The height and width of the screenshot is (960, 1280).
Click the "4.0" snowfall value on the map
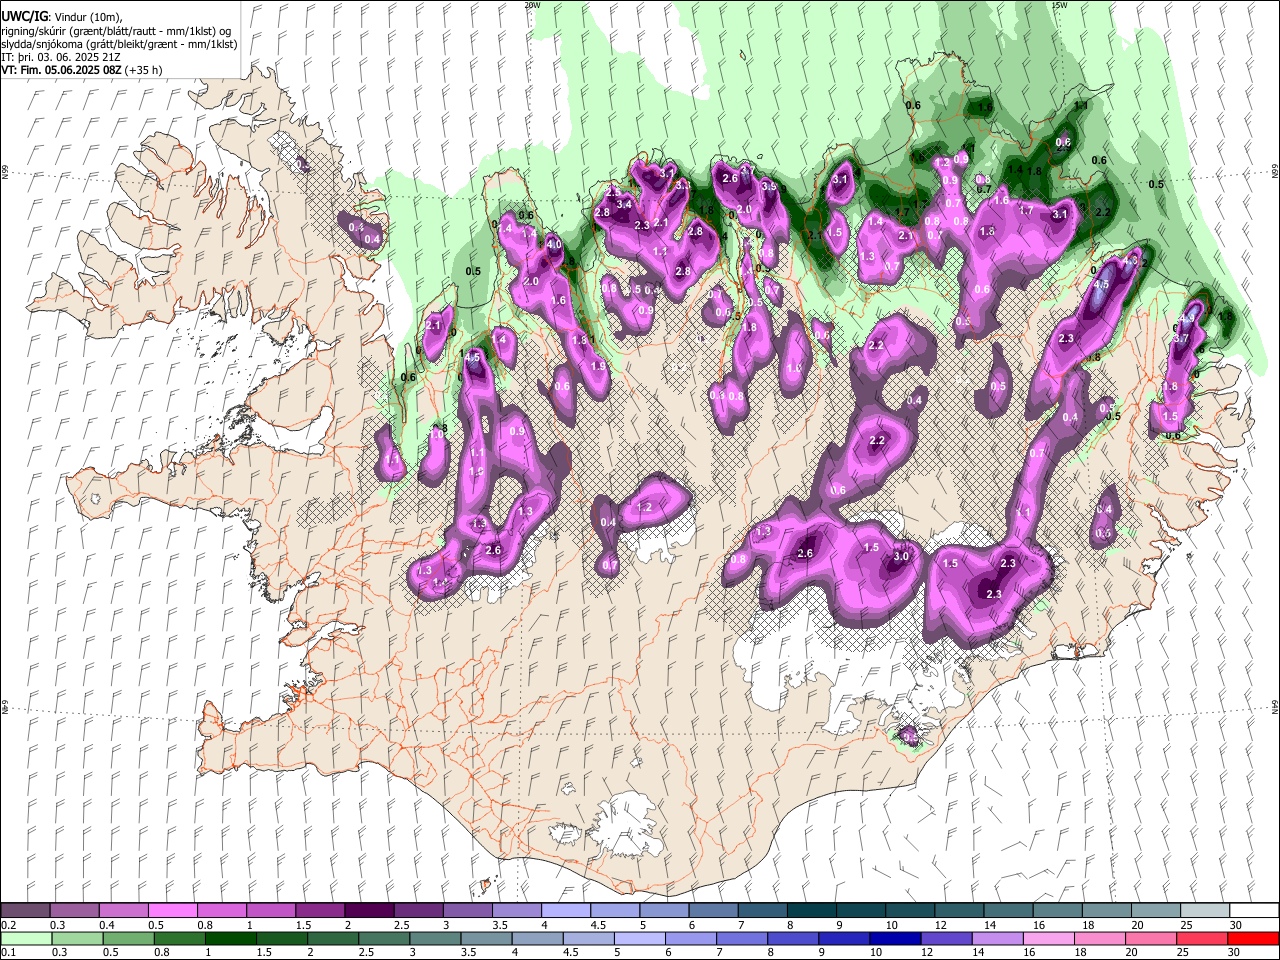click(x=554, y=244)
